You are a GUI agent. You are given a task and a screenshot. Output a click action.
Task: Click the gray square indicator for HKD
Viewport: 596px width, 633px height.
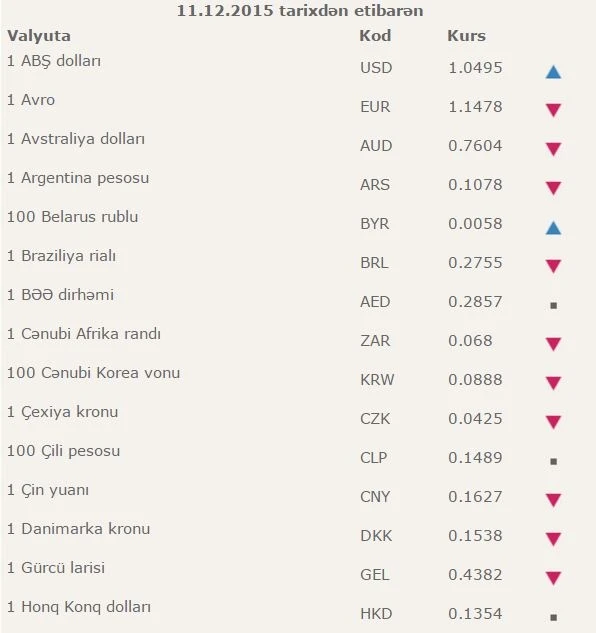tap(554, 617)
